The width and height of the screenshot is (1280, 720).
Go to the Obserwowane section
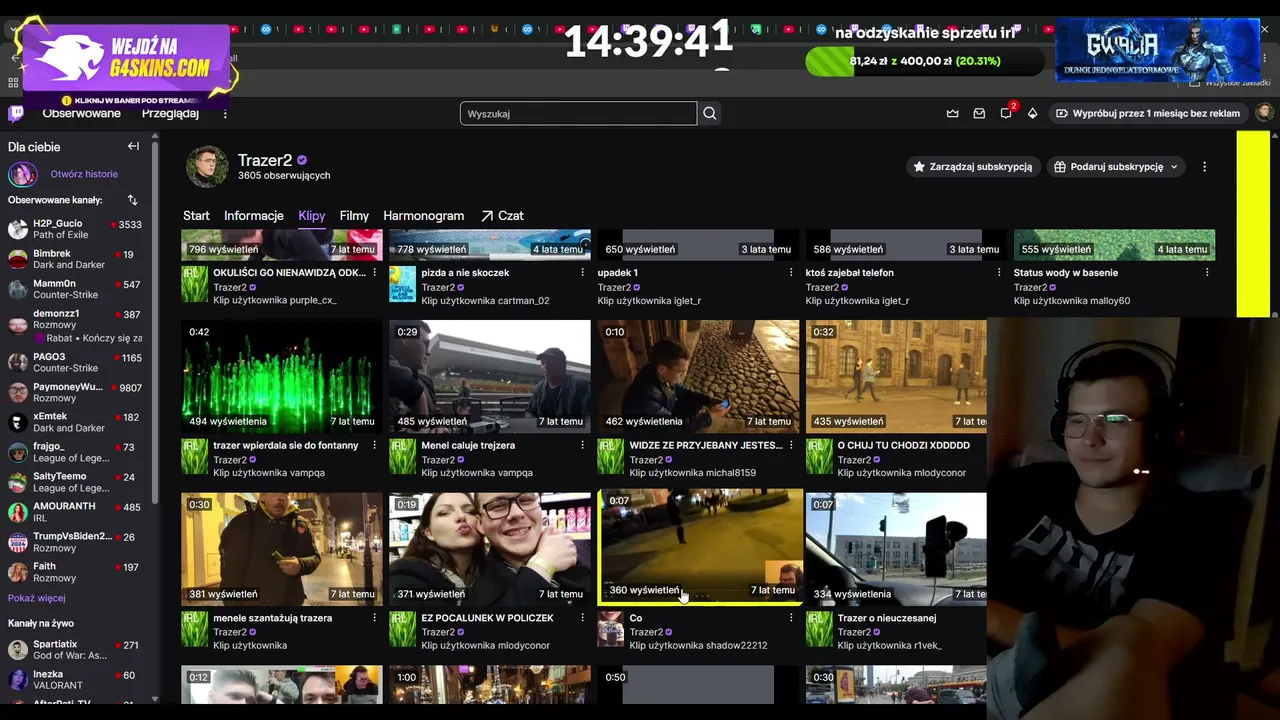tap(82, 114)
